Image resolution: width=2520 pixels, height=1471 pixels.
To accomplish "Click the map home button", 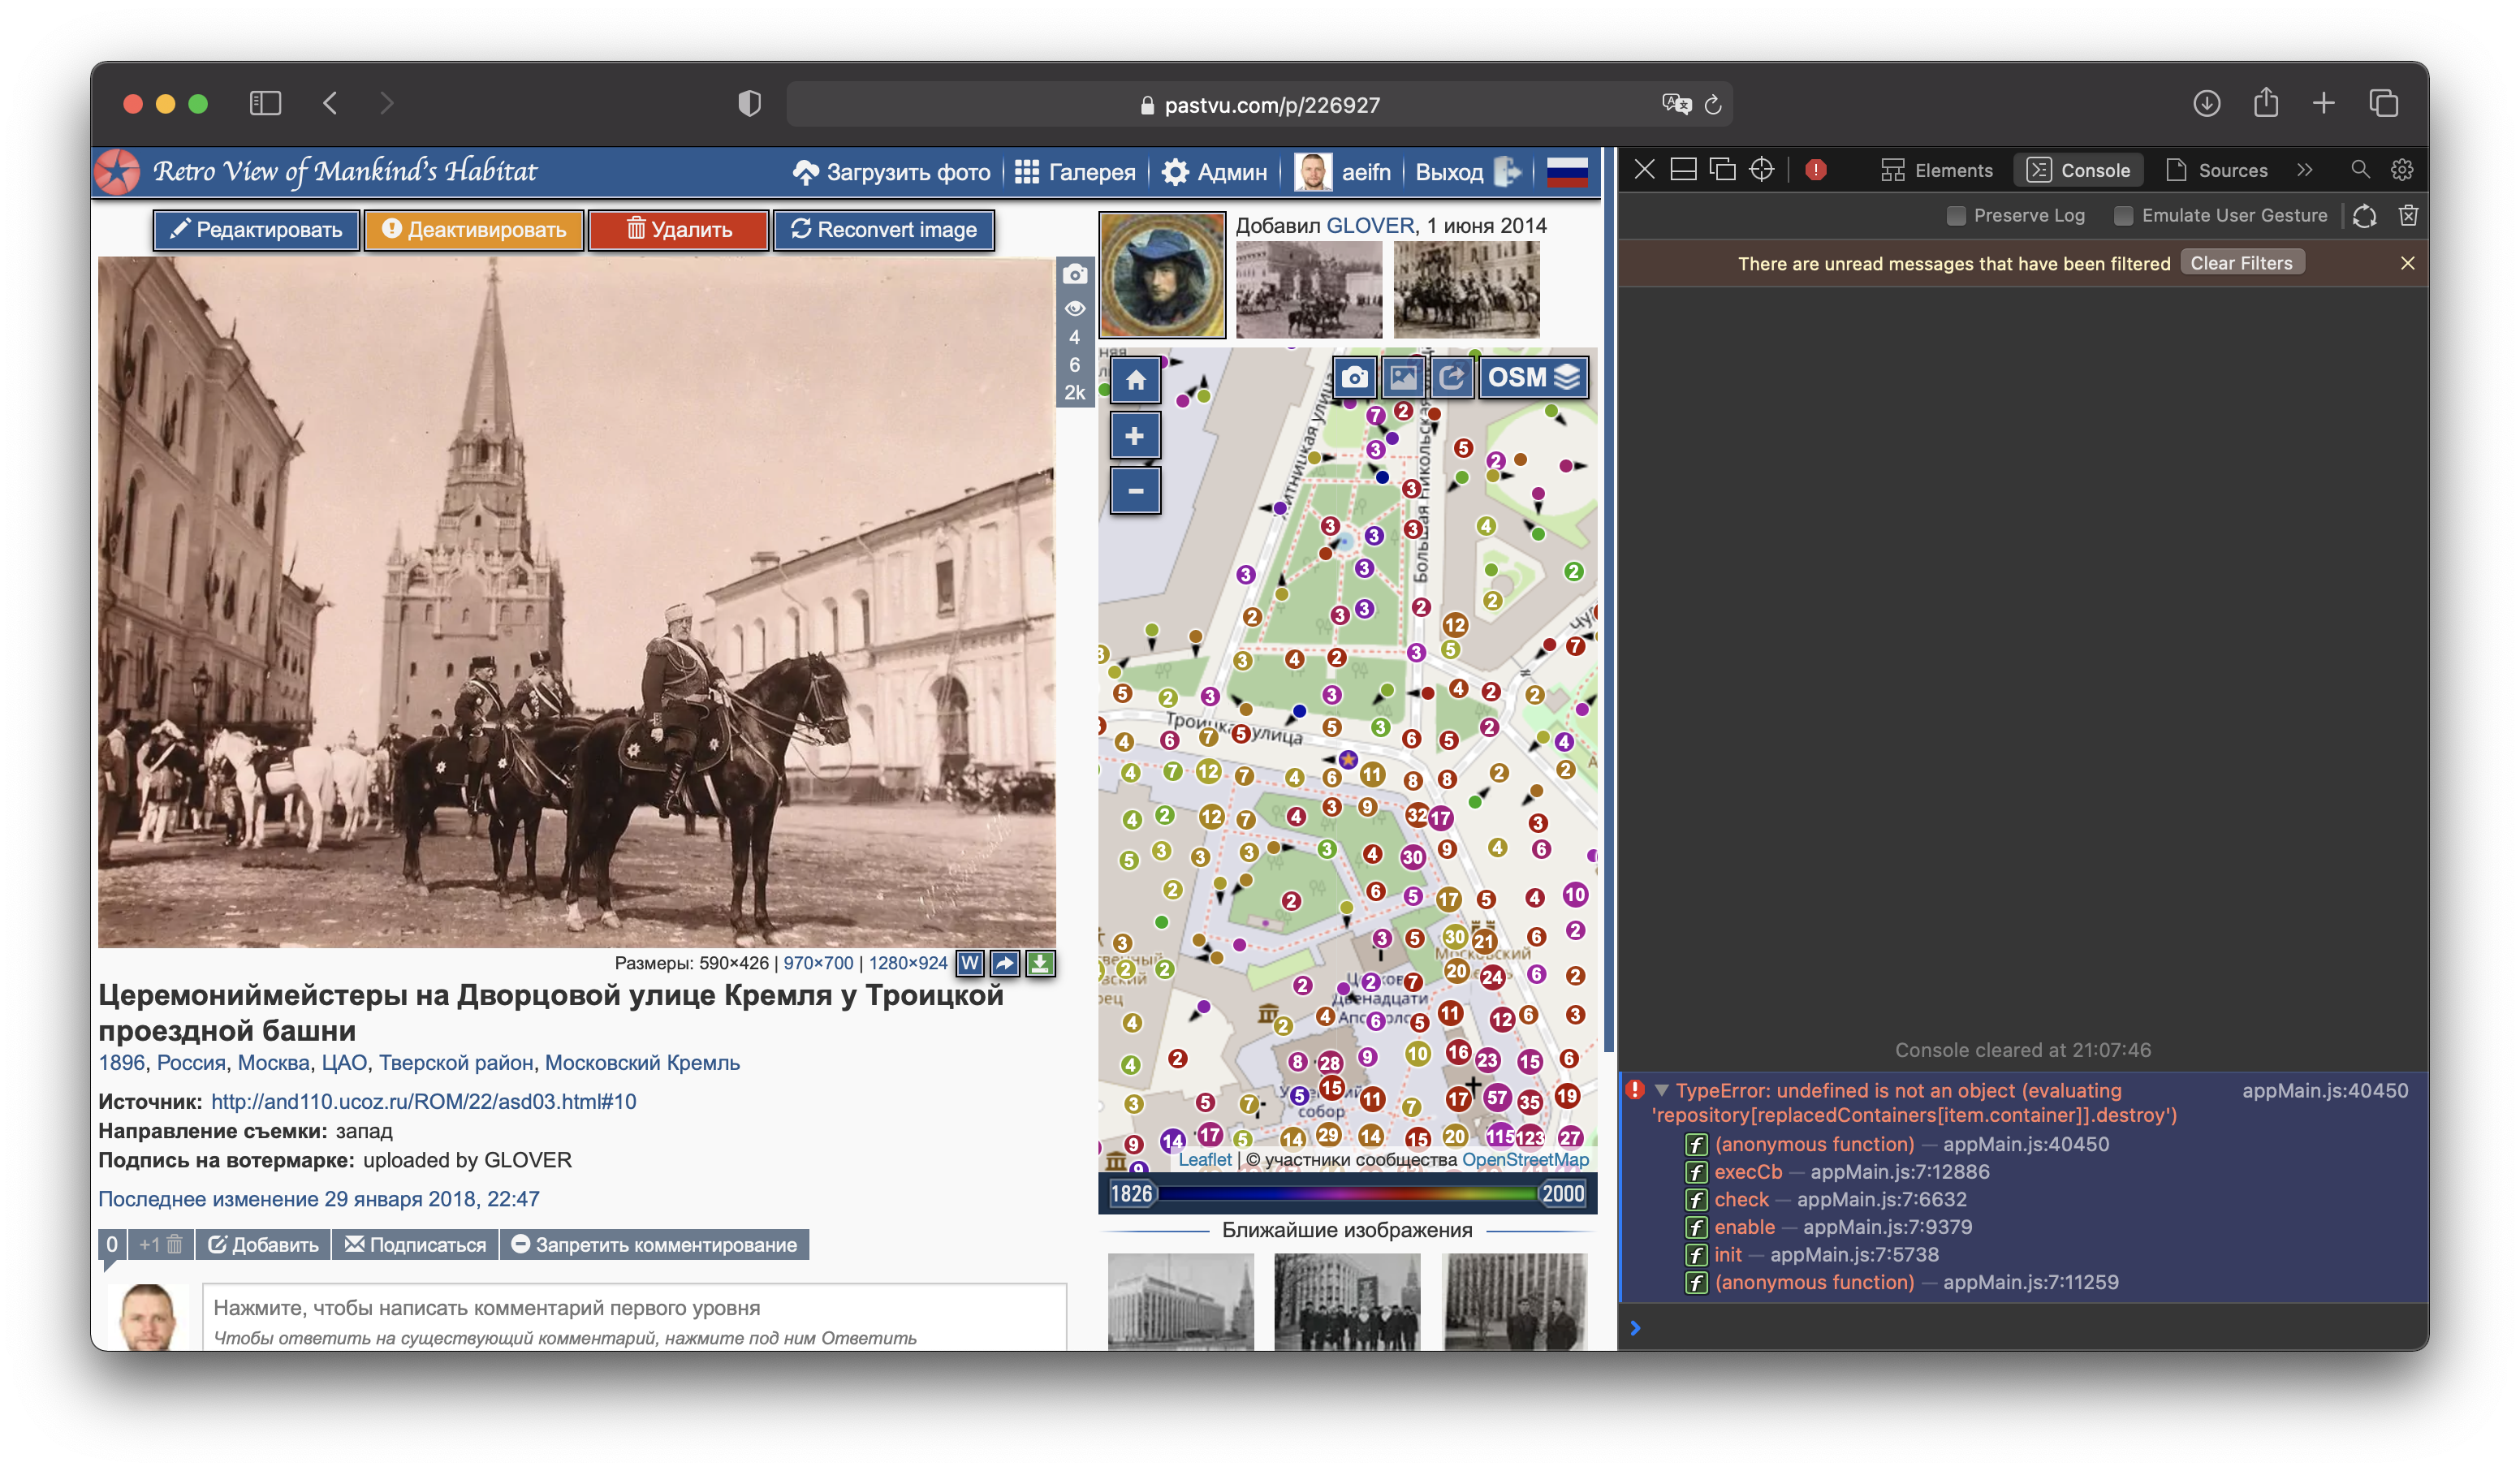I will coord(1135,380).
